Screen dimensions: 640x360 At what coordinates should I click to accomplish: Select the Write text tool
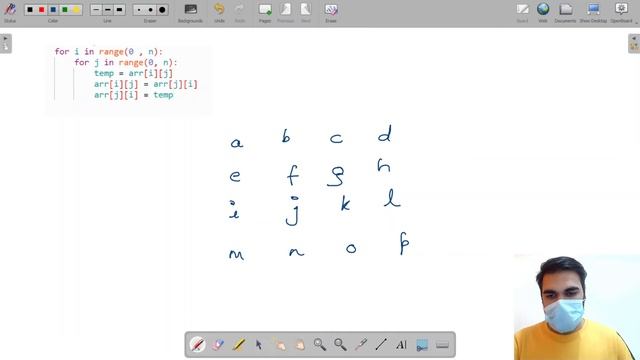coord(402,345)
